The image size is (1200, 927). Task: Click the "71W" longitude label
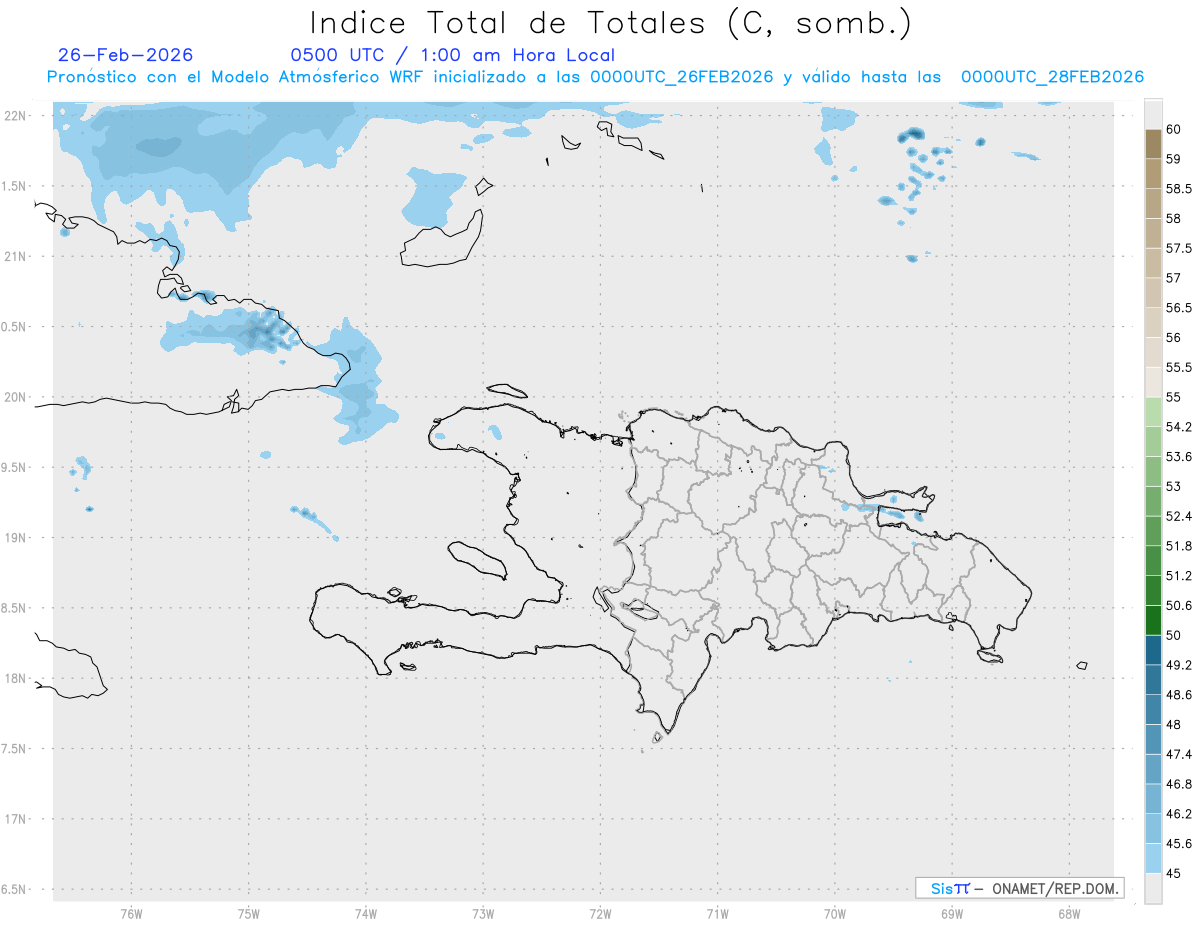(x=717, y=913)
